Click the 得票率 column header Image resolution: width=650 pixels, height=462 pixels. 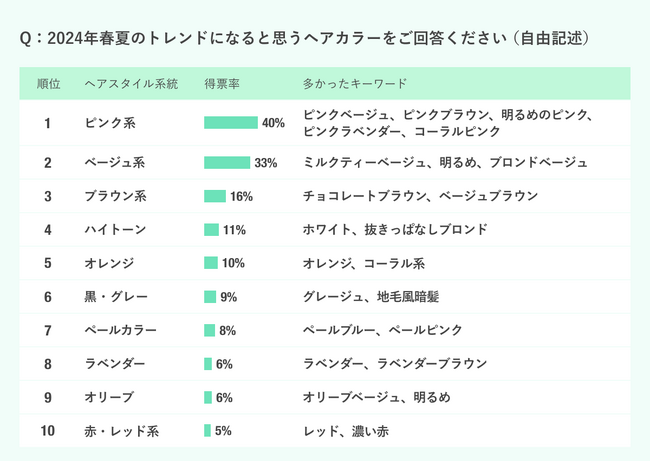(x=220, y=84)
